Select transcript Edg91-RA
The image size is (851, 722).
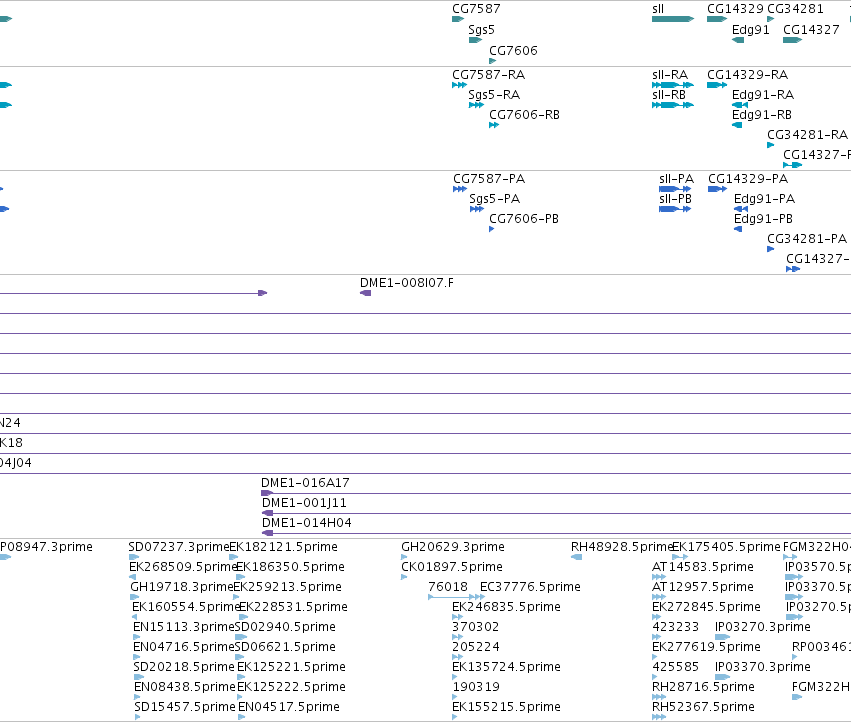(x=763, y=94)
